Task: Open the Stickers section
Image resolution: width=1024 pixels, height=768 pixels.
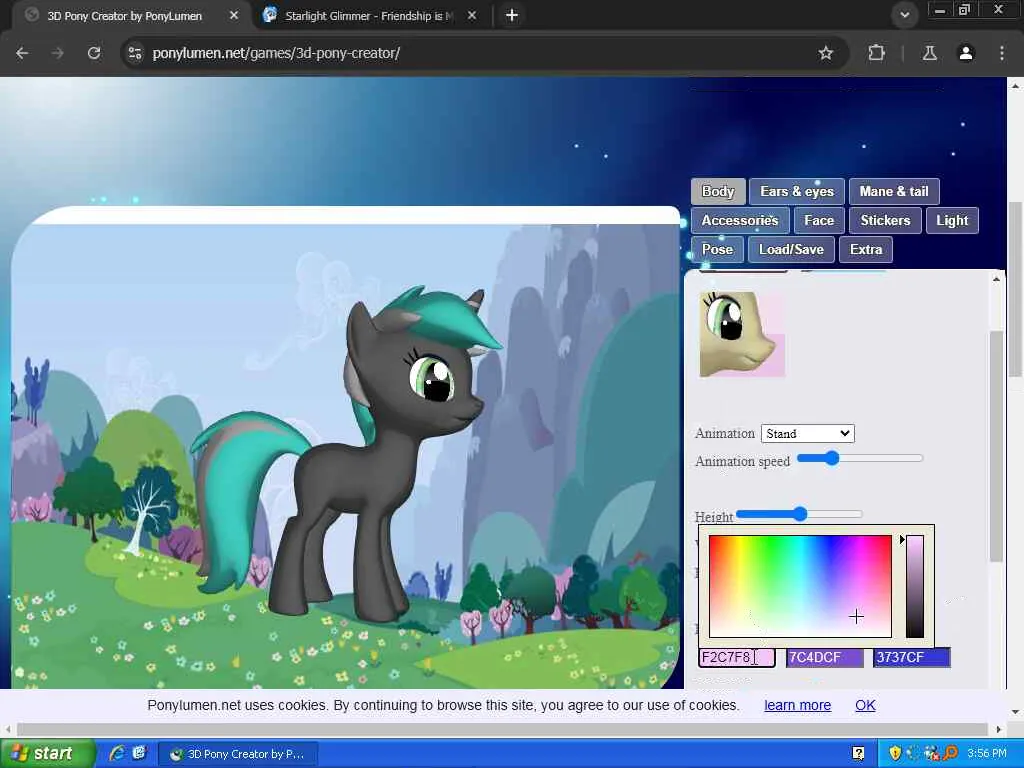Action: pyautogui.click(x=885, y=220)
